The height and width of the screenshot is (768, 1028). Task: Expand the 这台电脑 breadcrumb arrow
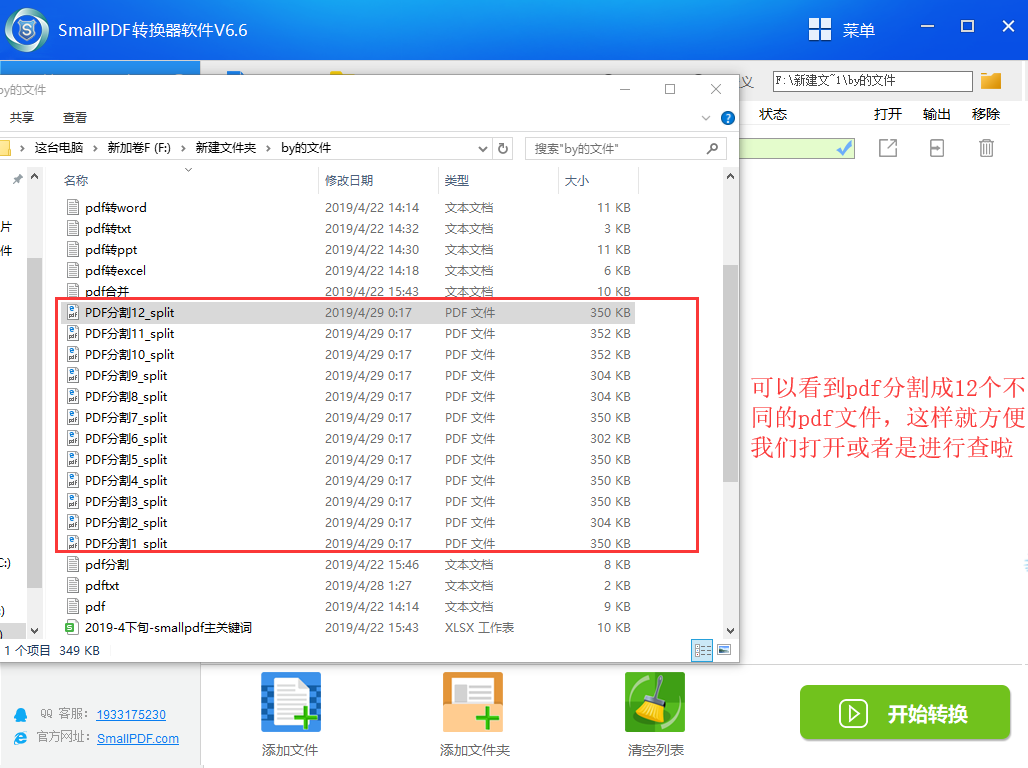[95, 148]
